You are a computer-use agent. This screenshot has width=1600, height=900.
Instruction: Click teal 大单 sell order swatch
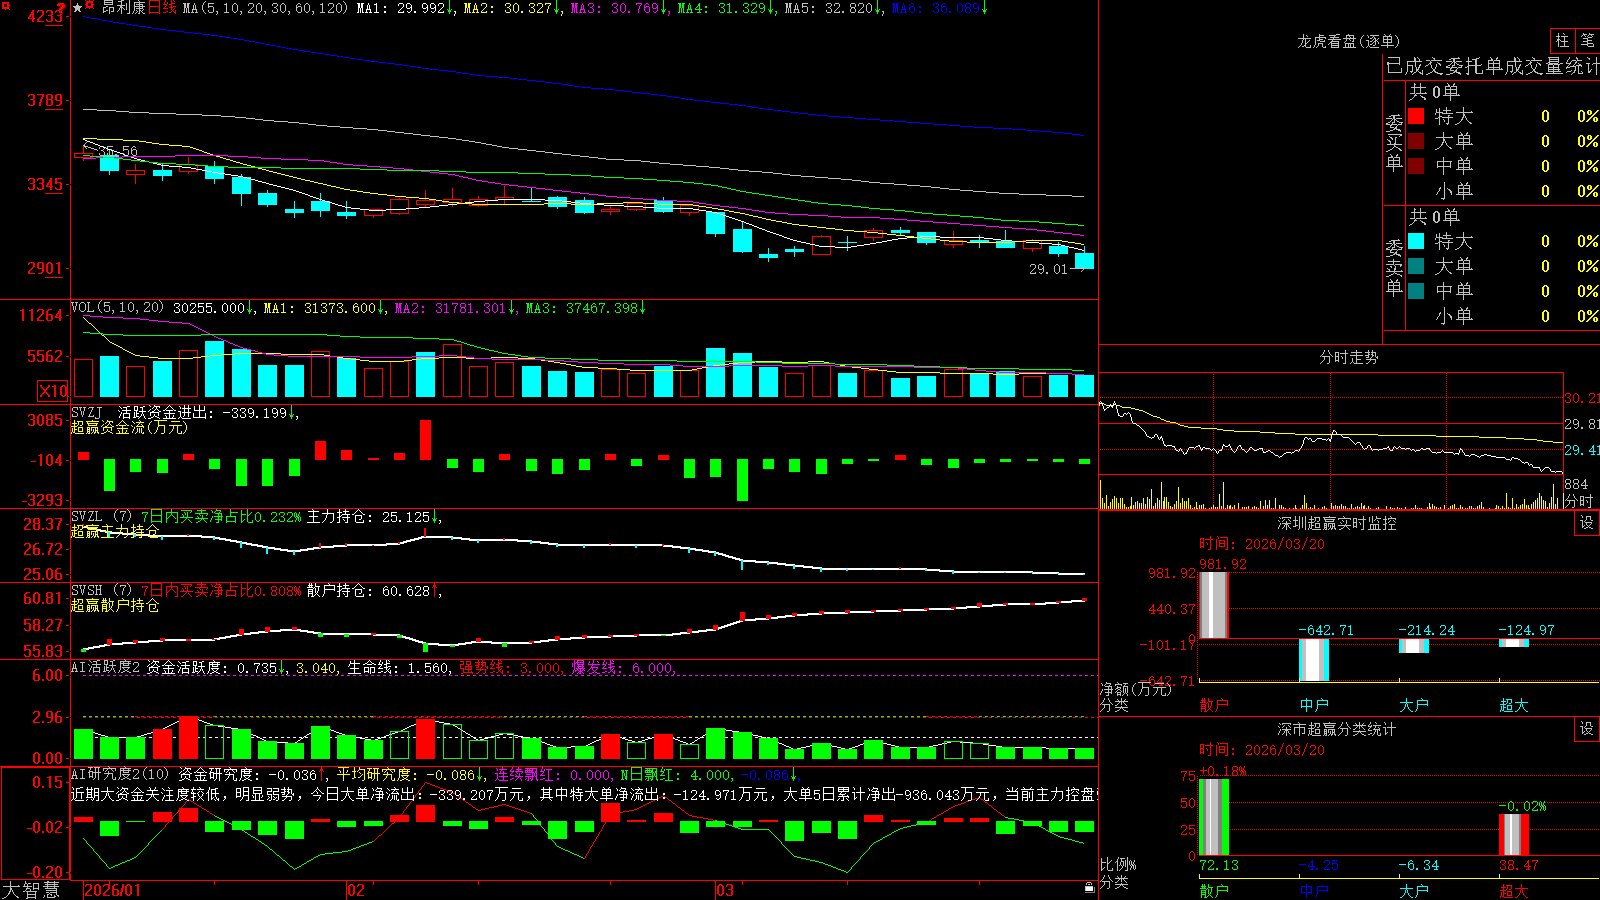[1416, 266]
